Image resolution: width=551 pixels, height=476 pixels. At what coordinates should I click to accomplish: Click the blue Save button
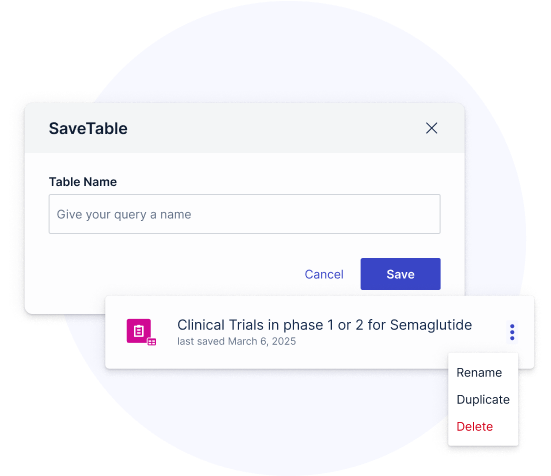pyautogui.click(x=401, y=274)
